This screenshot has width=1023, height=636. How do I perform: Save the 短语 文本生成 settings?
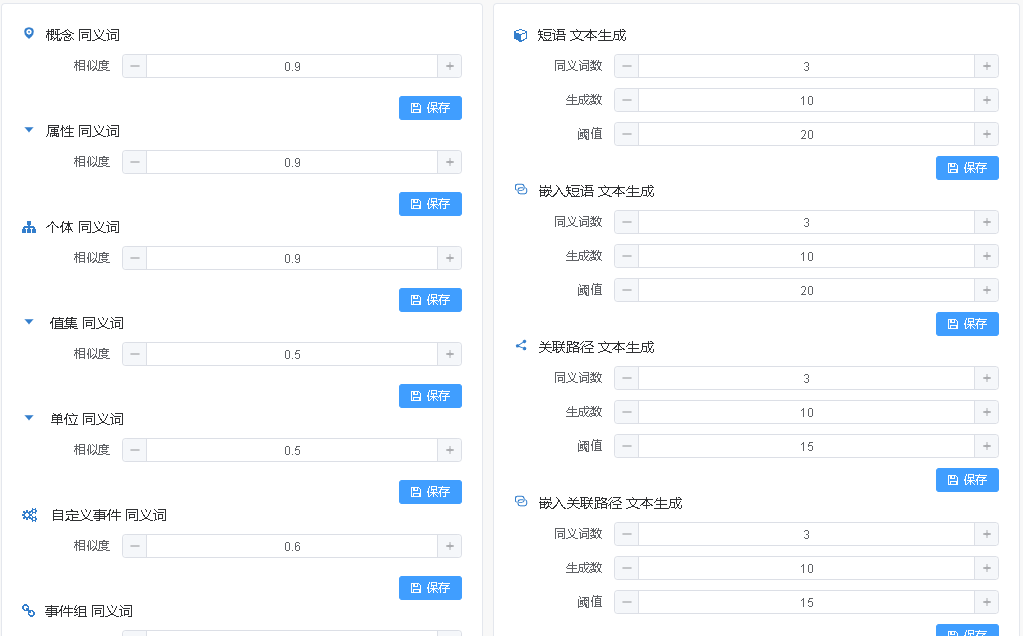[966, 167]
